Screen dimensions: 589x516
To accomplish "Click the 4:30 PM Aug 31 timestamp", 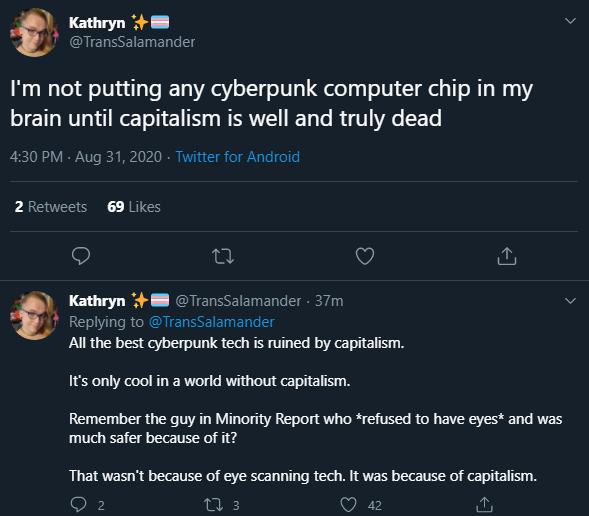I will click(86, 157).
